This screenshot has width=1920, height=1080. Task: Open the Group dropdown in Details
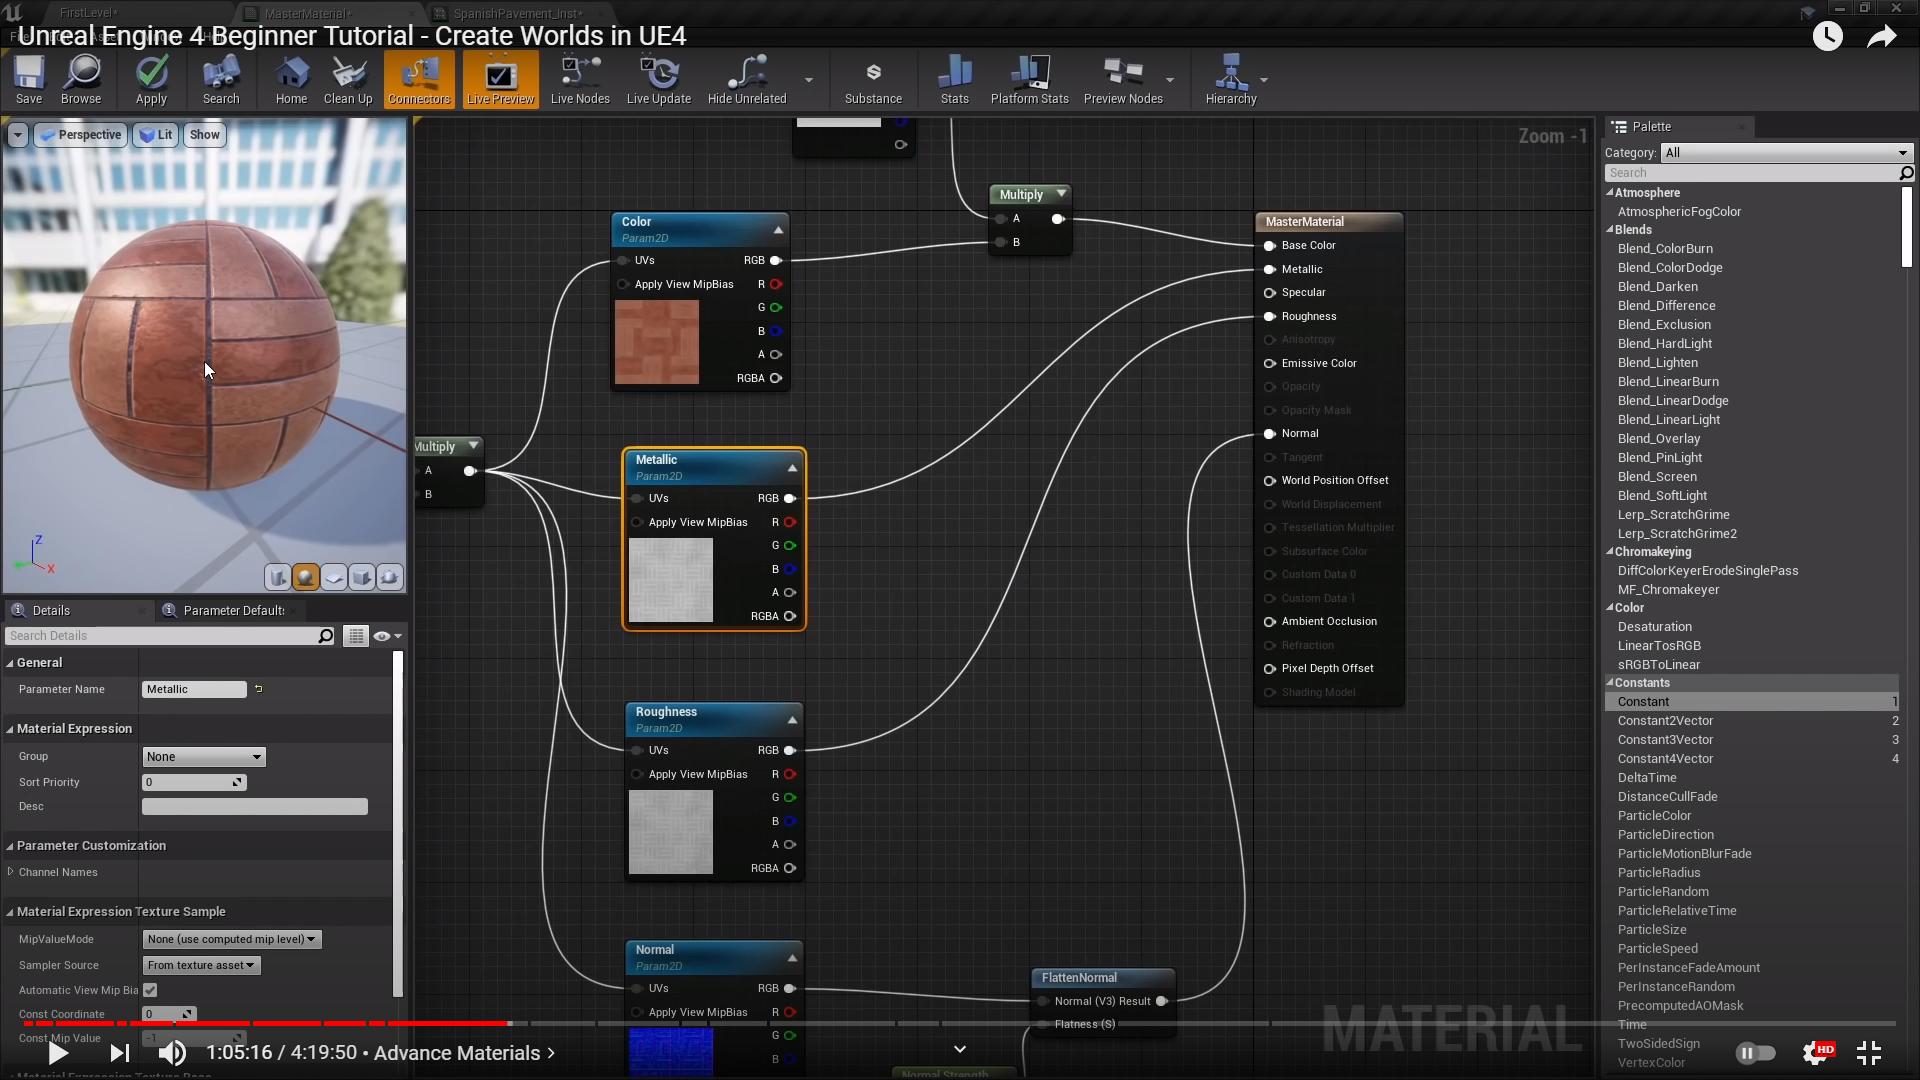(204, 757)
